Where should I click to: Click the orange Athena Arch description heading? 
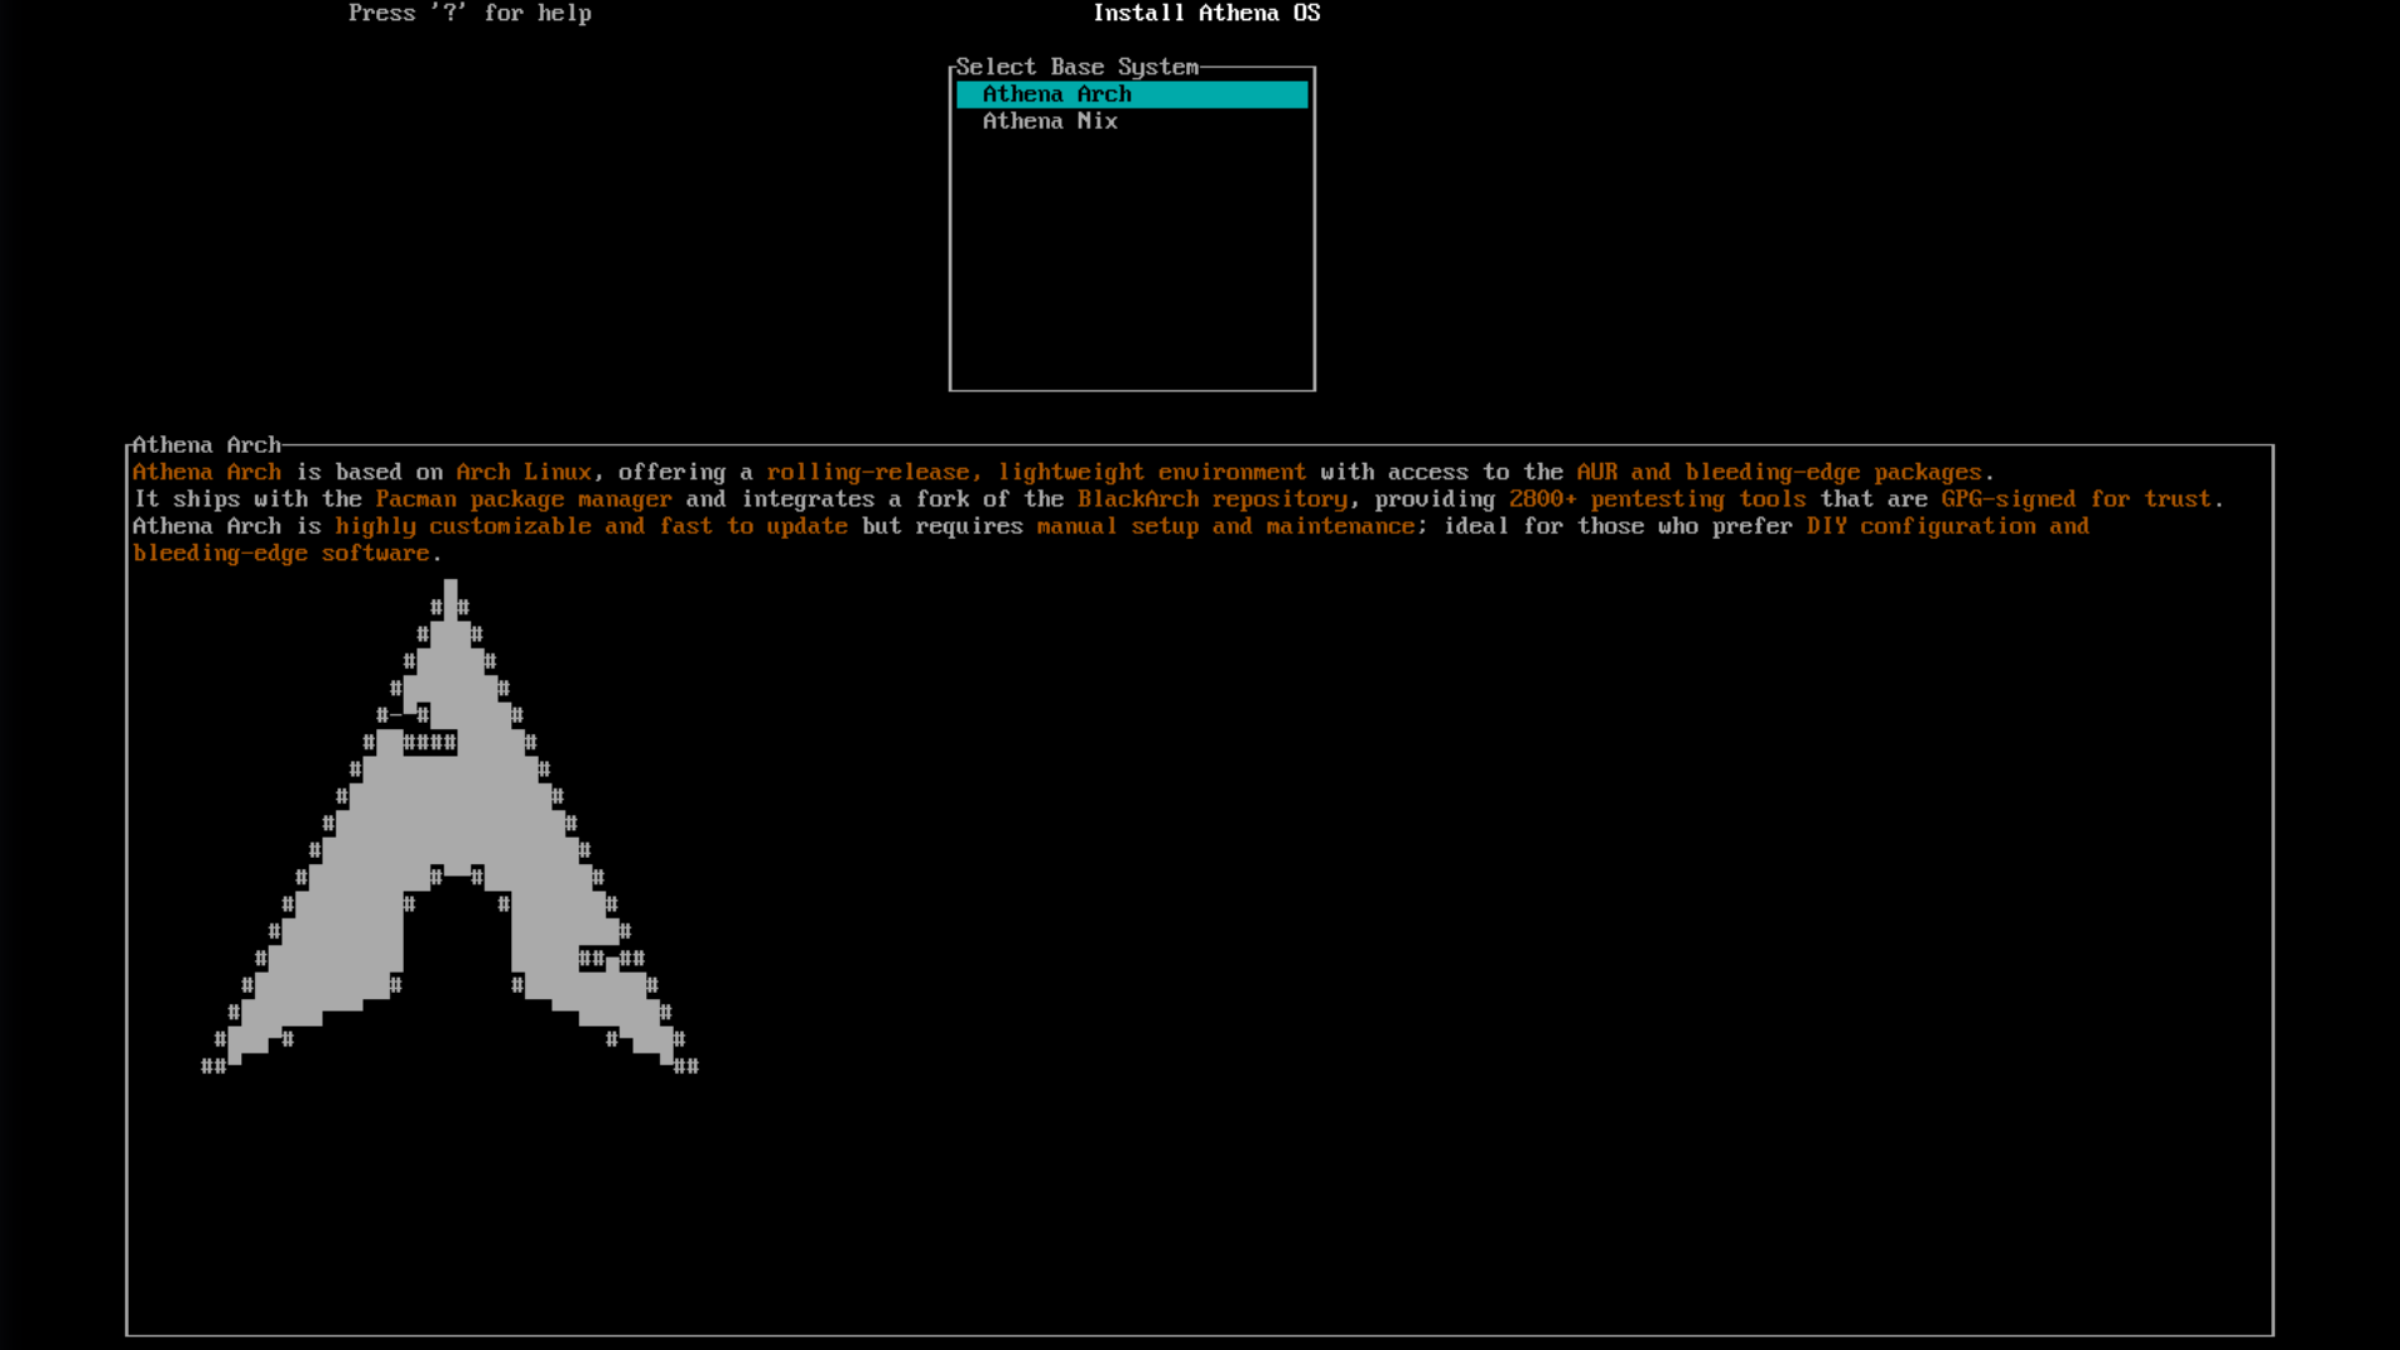[206, 472]
